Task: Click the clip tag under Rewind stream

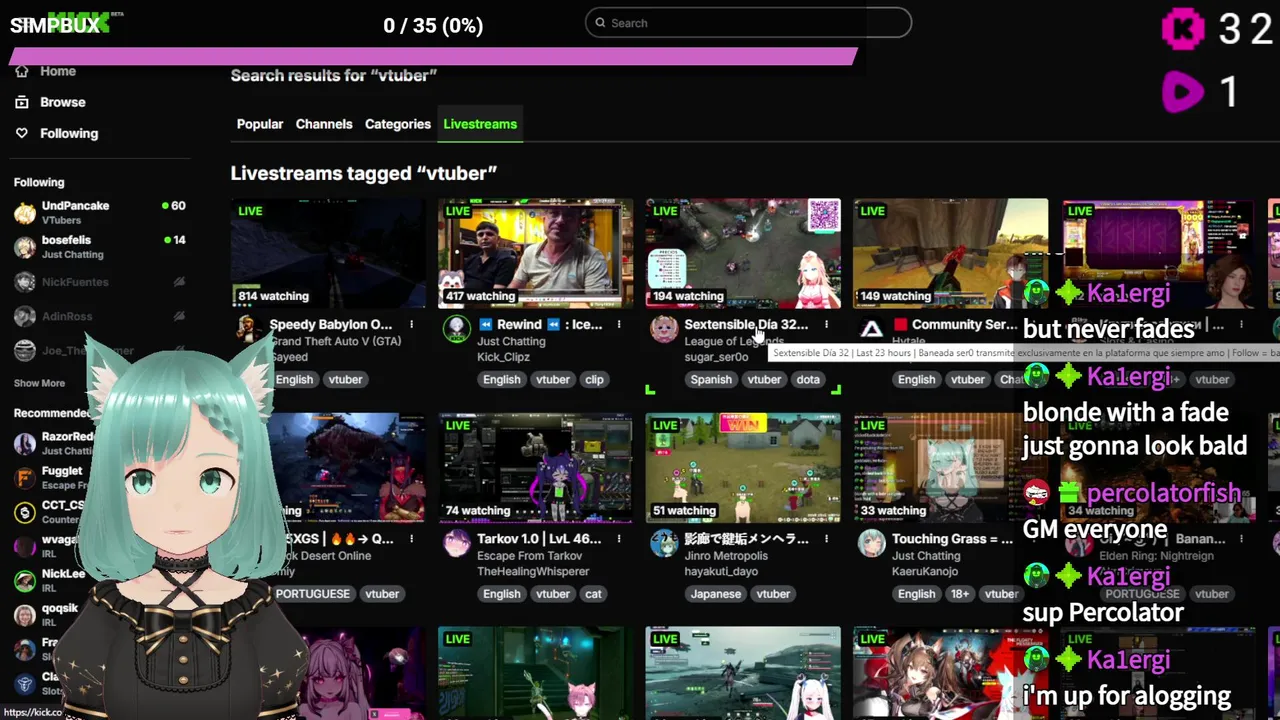Action: (x=594, y=379)
